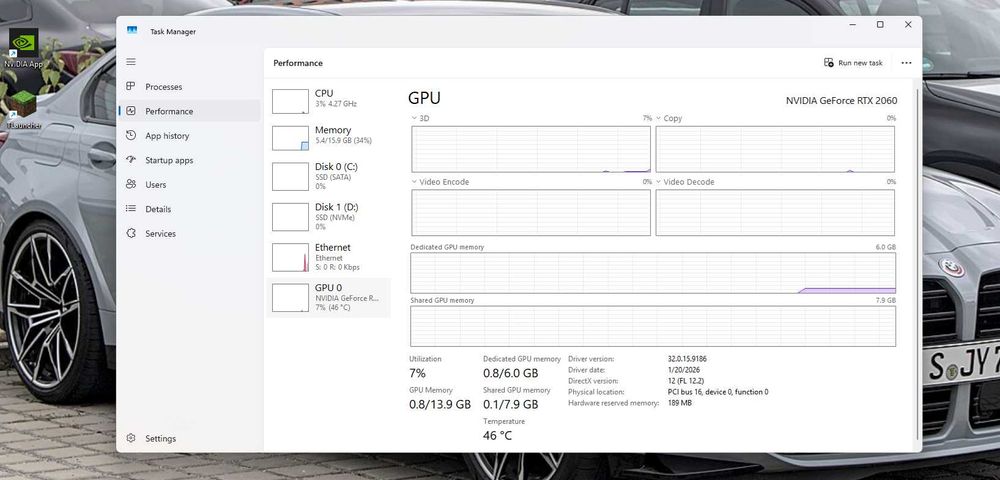Click DirectX version 12 (FL 12.2)
Image resolution: width=1000 pixels, height=480 pixels.
[686, 381]
